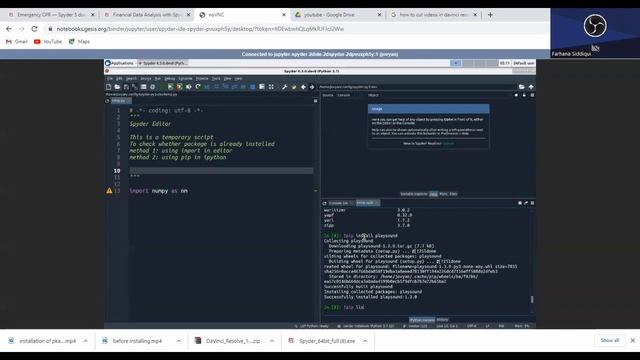Click the Maps bookmark
Image resolution: width=640 pixels, height=360 pixels.
[x=79, y=42]
